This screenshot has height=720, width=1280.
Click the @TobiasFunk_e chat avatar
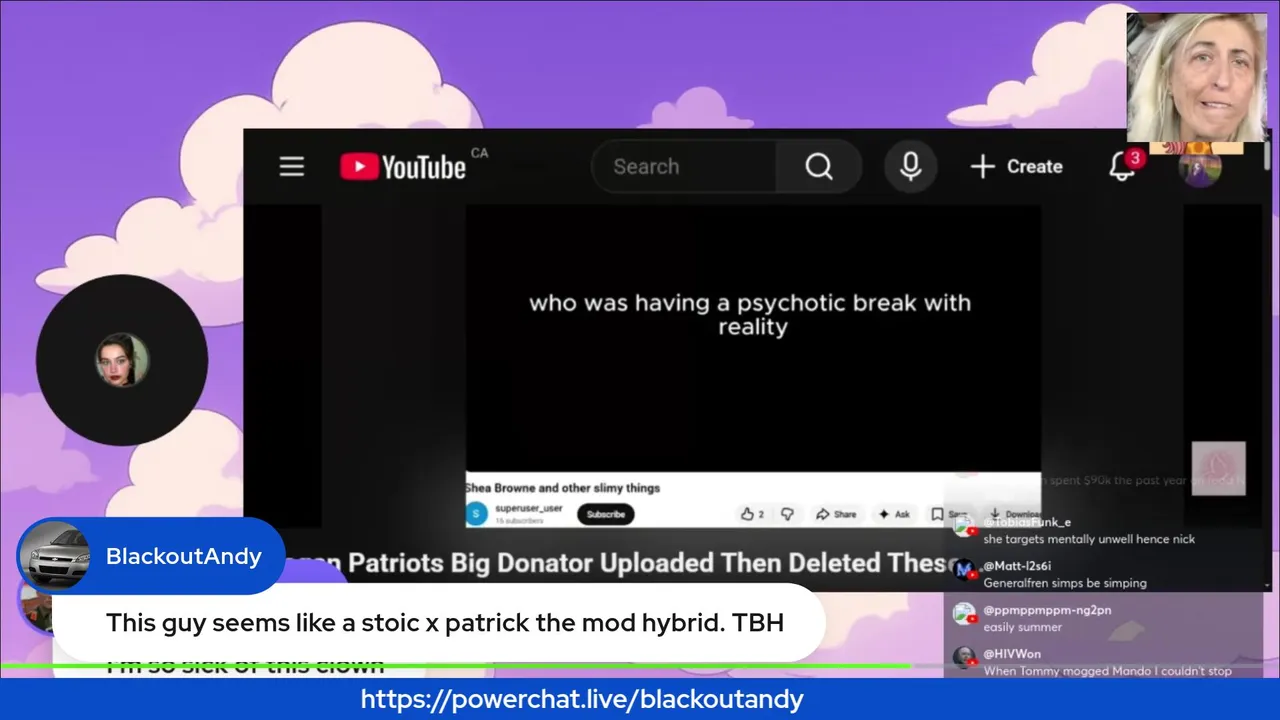tap(964, 526)
